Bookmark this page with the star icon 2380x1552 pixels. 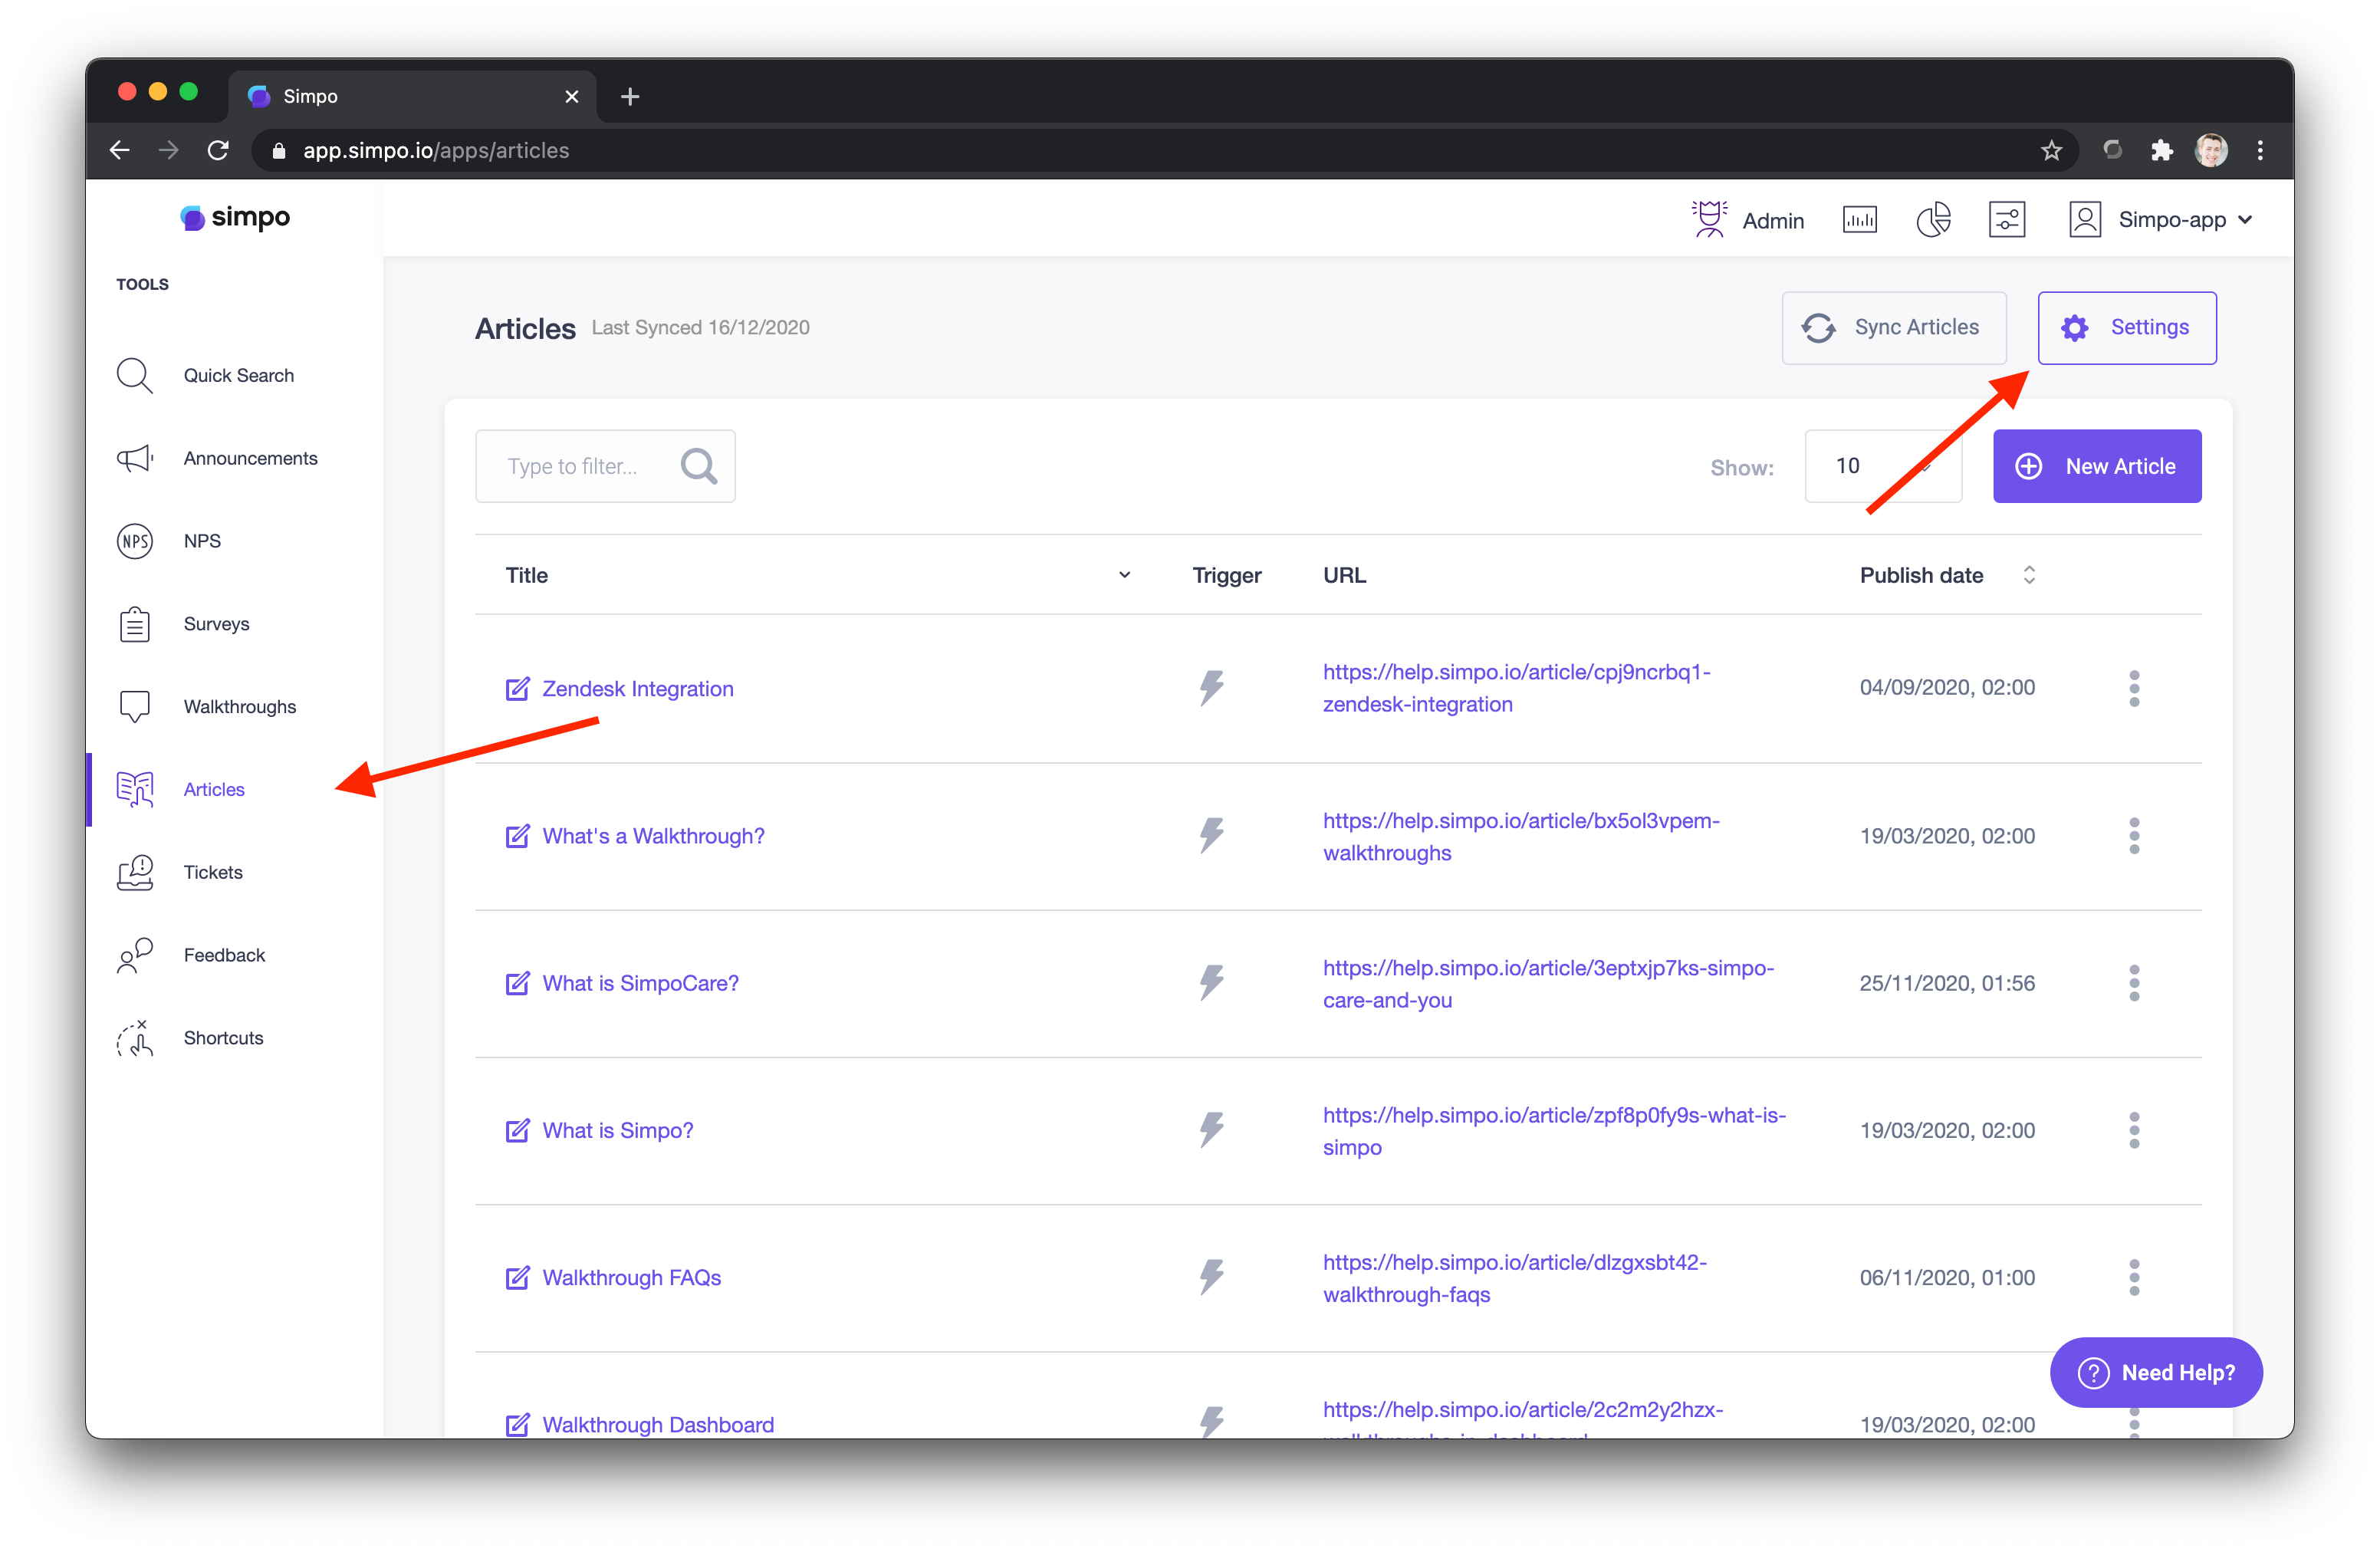(x=2051, y=150)
